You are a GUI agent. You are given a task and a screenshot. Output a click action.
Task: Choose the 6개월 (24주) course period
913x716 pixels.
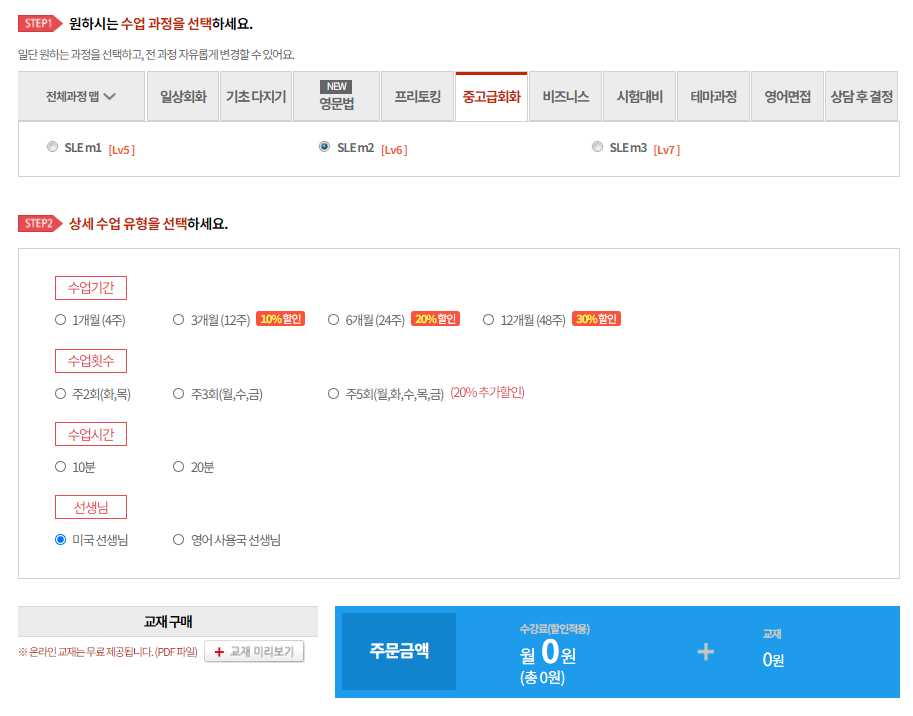coord(334,320)
